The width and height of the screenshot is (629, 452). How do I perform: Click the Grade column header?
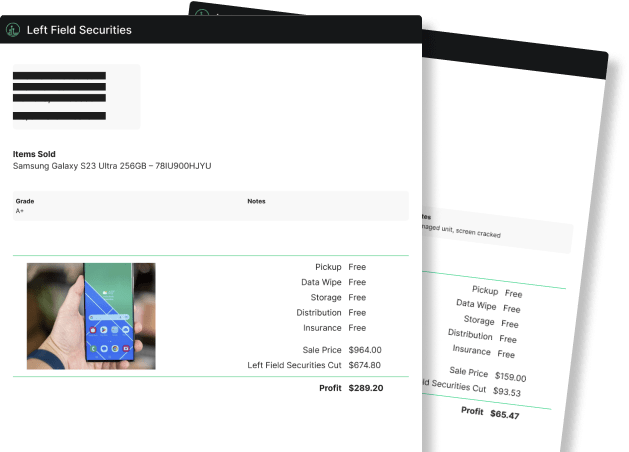pos(25,201)
